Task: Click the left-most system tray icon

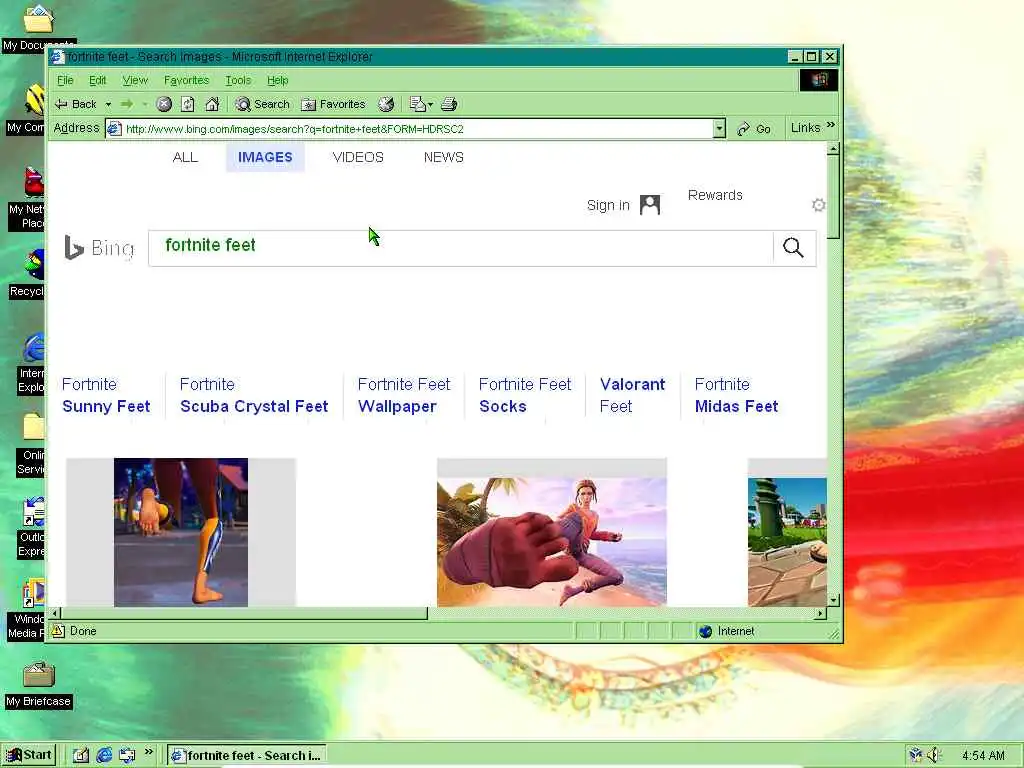Action: click(x=916, y=755)
